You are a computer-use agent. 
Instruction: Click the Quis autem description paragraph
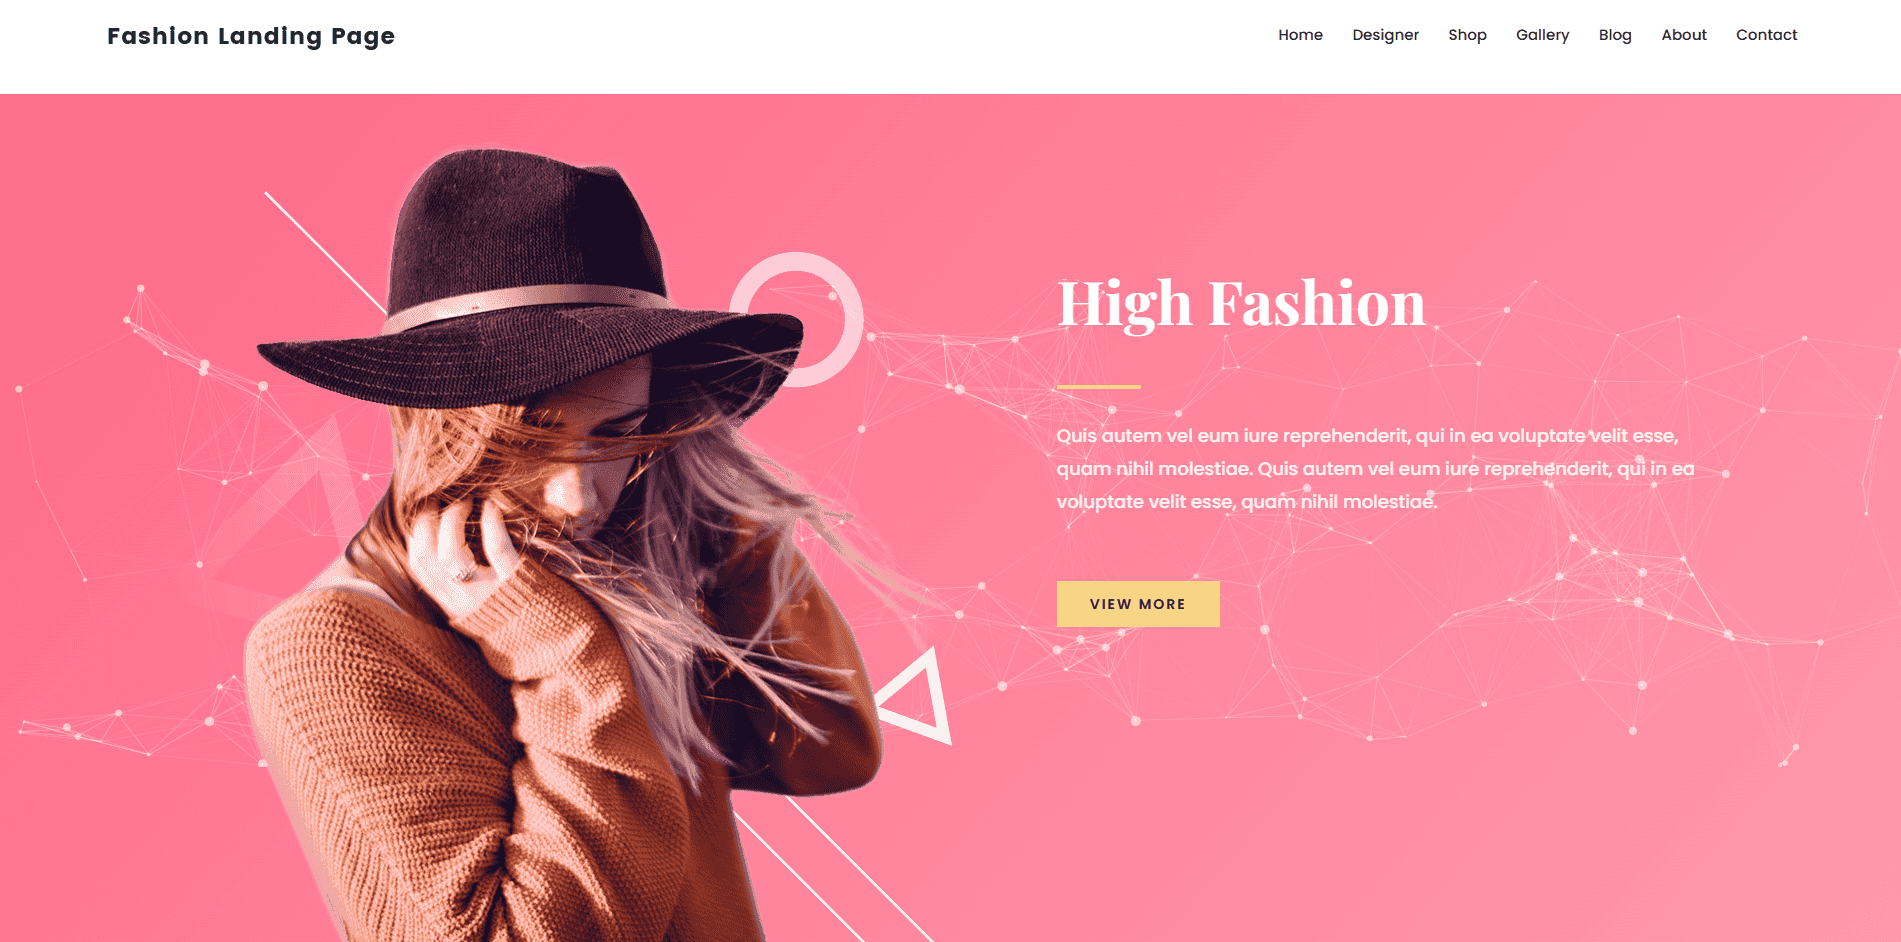(1375, 468)
